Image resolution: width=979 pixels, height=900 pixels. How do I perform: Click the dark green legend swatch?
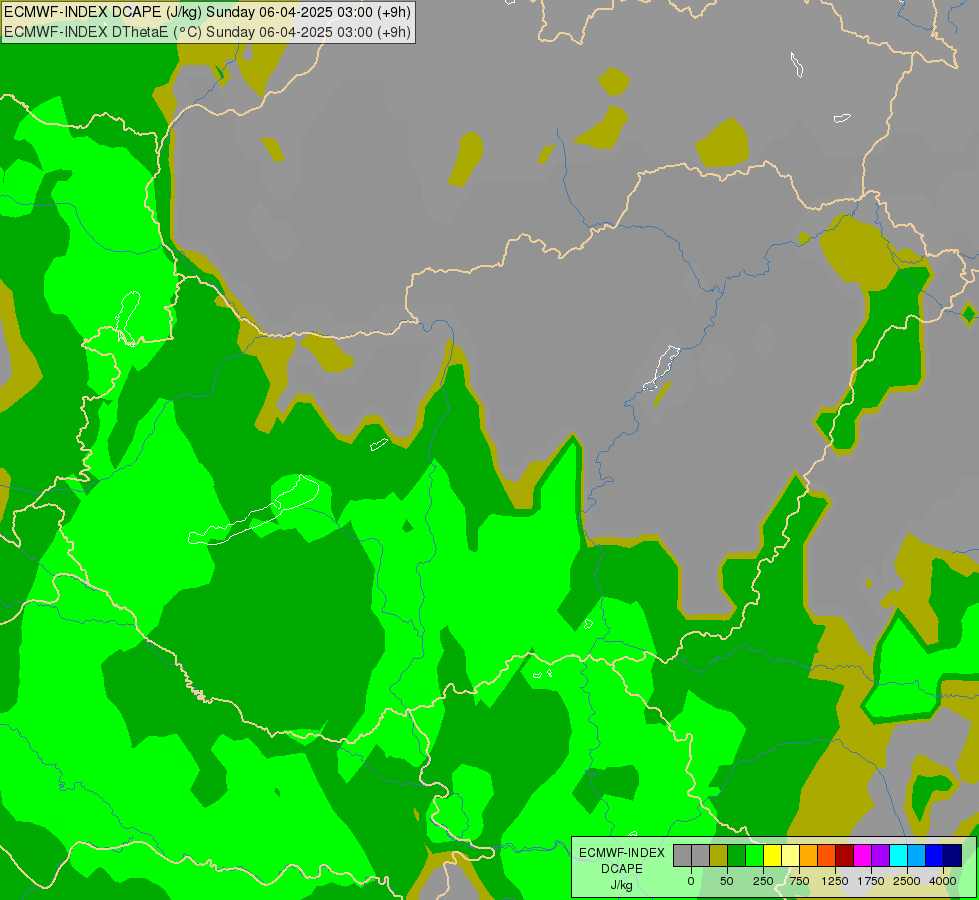[737, 856]
